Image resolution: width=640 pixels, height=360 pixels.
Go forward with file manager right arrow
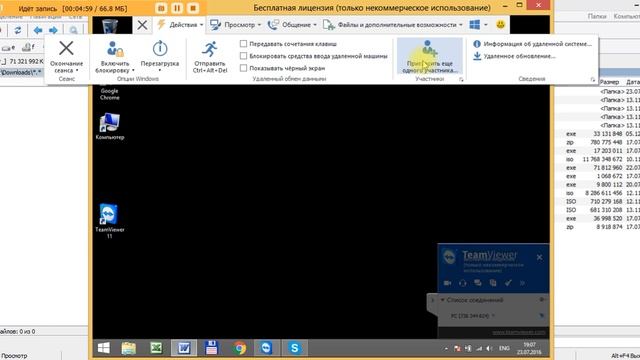(53, 30)
